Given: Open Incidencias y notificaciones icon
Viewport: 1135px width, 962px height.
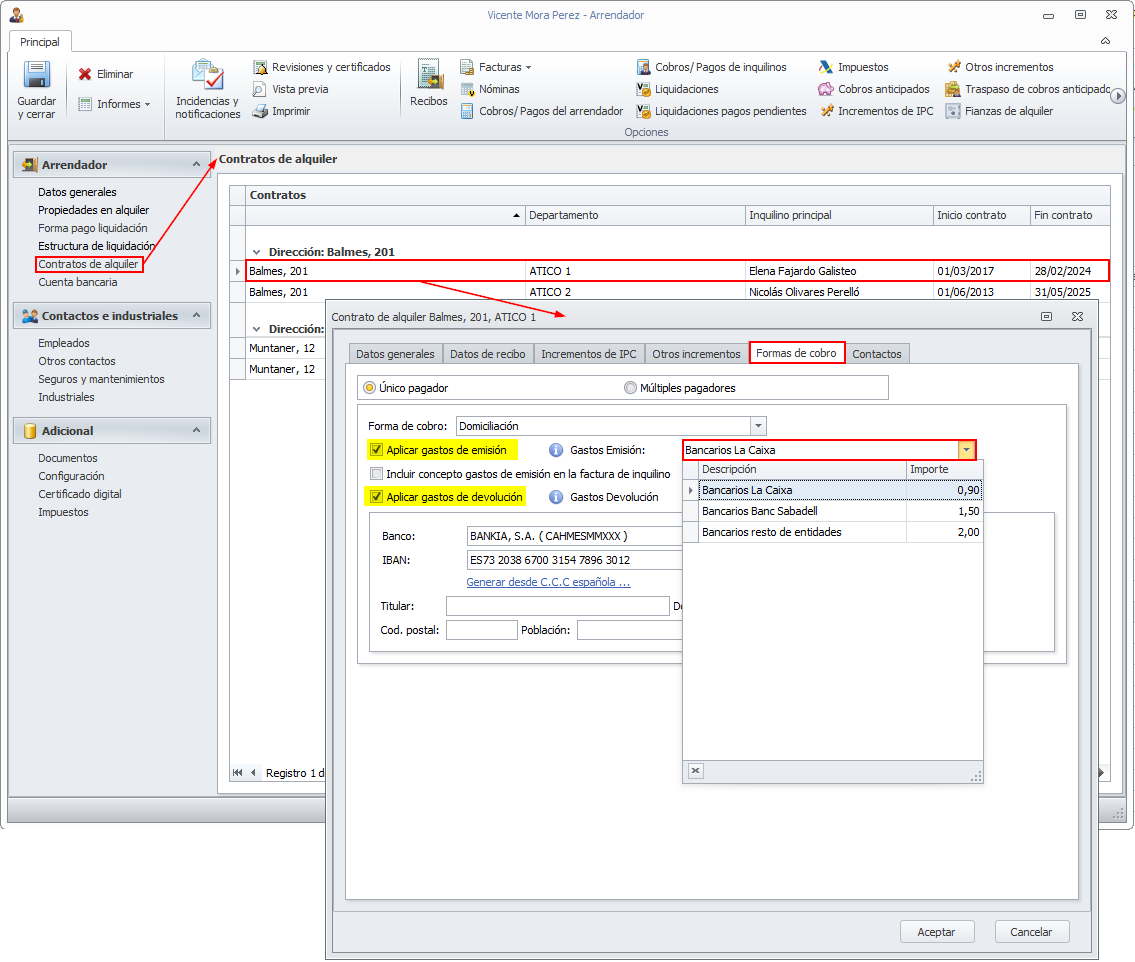Looking at the screenshot, I should pyautogui.click(x=208, y=75).
